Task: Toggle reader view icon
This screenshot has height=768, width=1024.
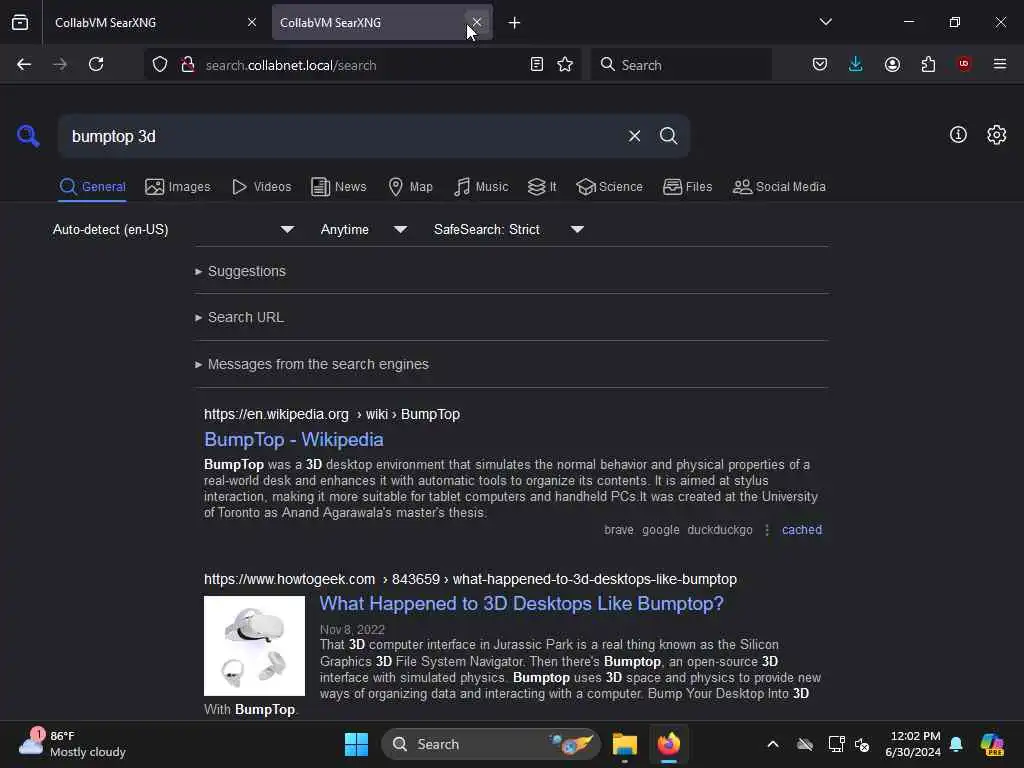Action: (x=537, y=64)
